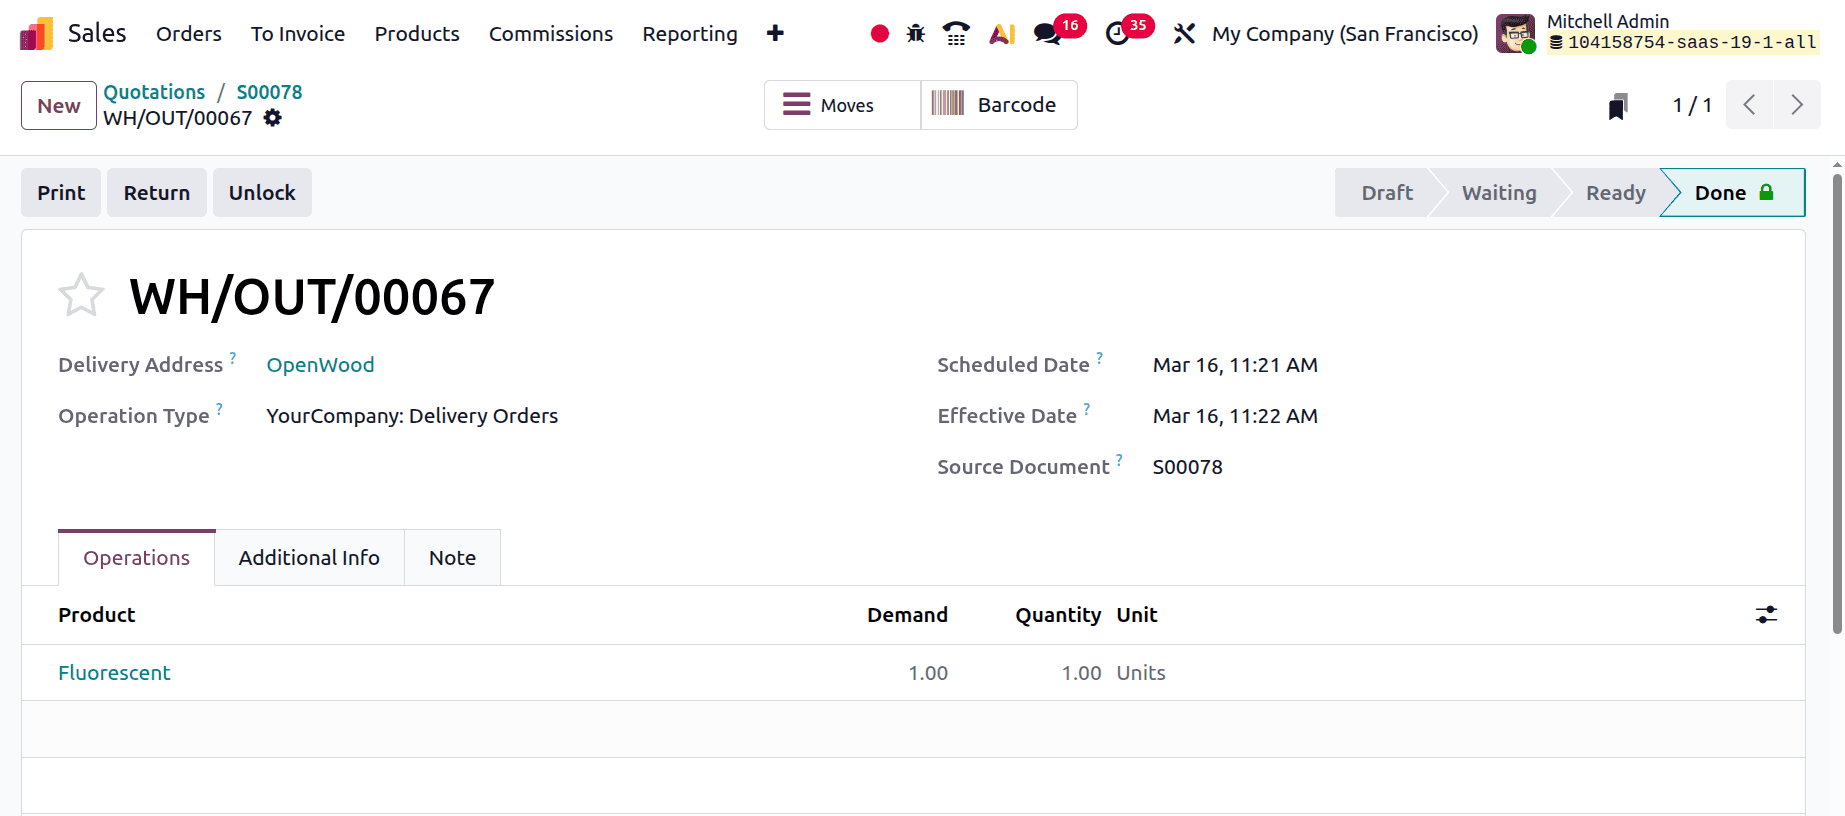Click the Source Document help question mark
The width and height of the screenshot is (1845, 816).
pyautogui.click(x=1119, y=459)
